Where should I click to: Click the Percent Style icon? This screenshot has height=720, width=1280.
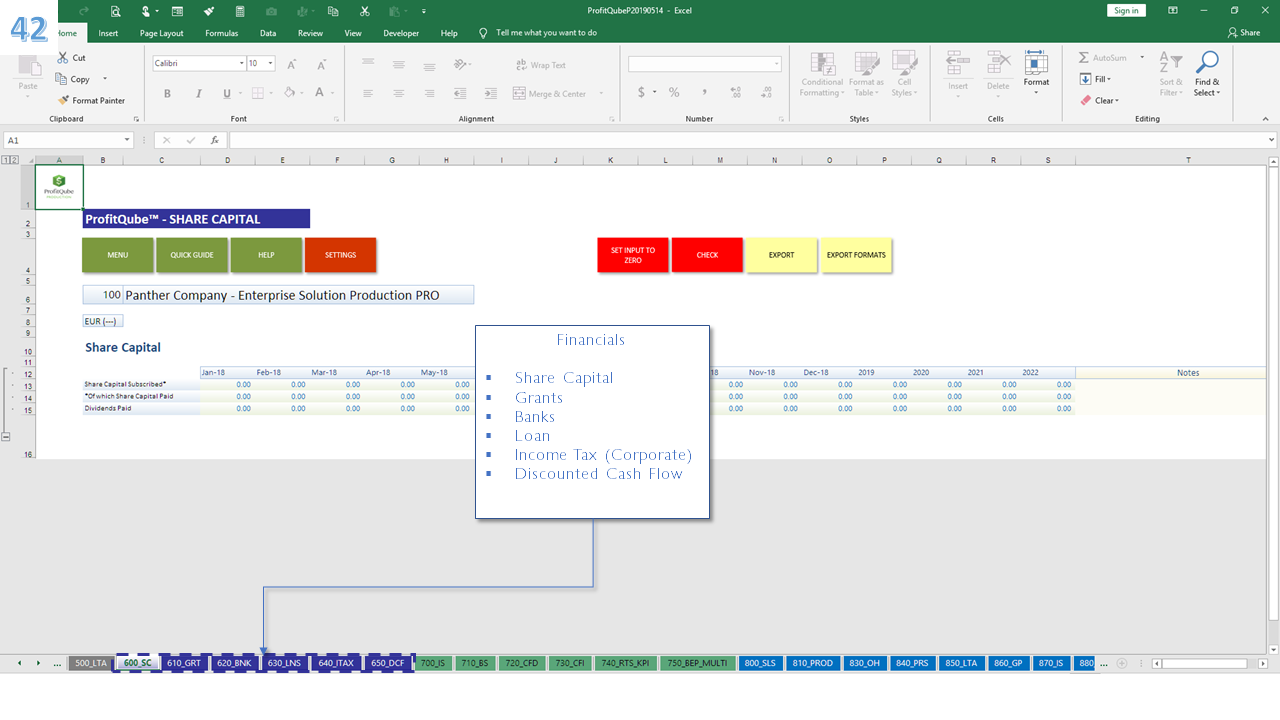coord(674,92)
